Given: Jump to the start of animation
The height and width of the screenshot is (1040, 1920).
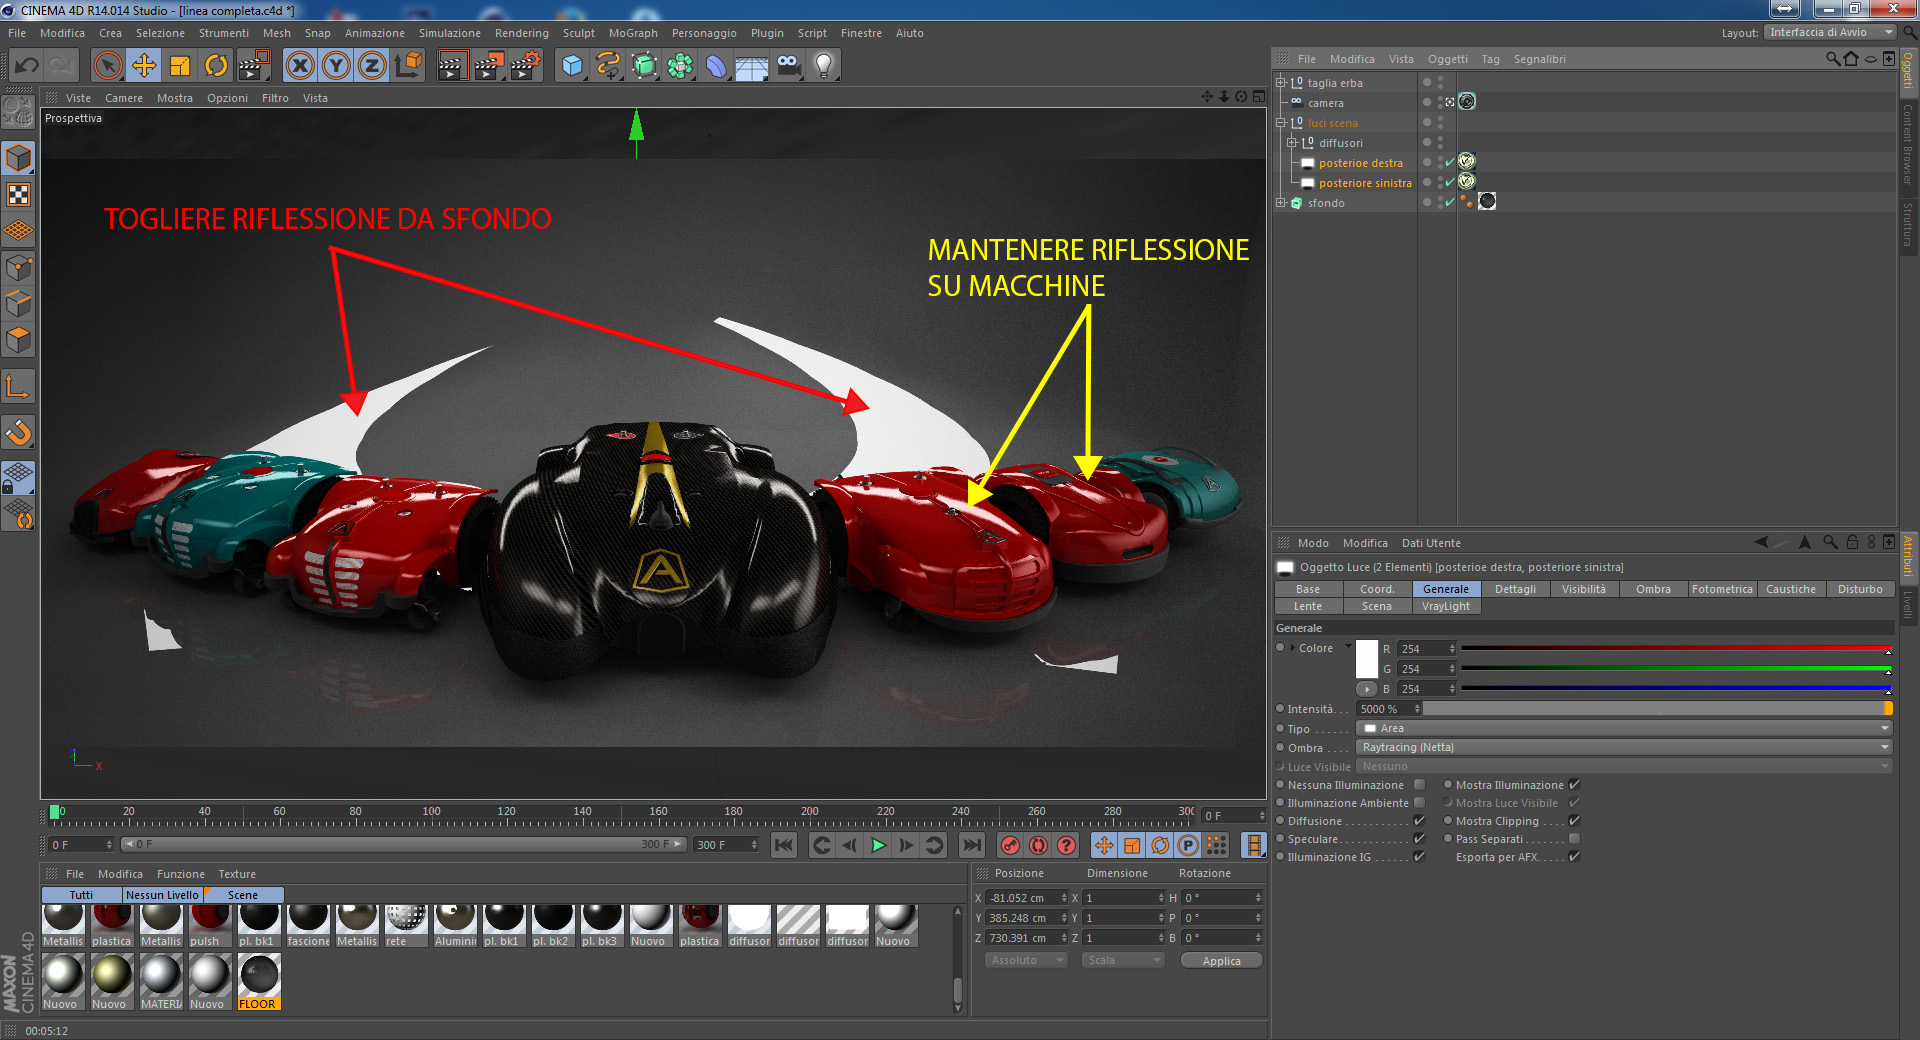Looking at the screenshot, I should (x=785, y=845).
